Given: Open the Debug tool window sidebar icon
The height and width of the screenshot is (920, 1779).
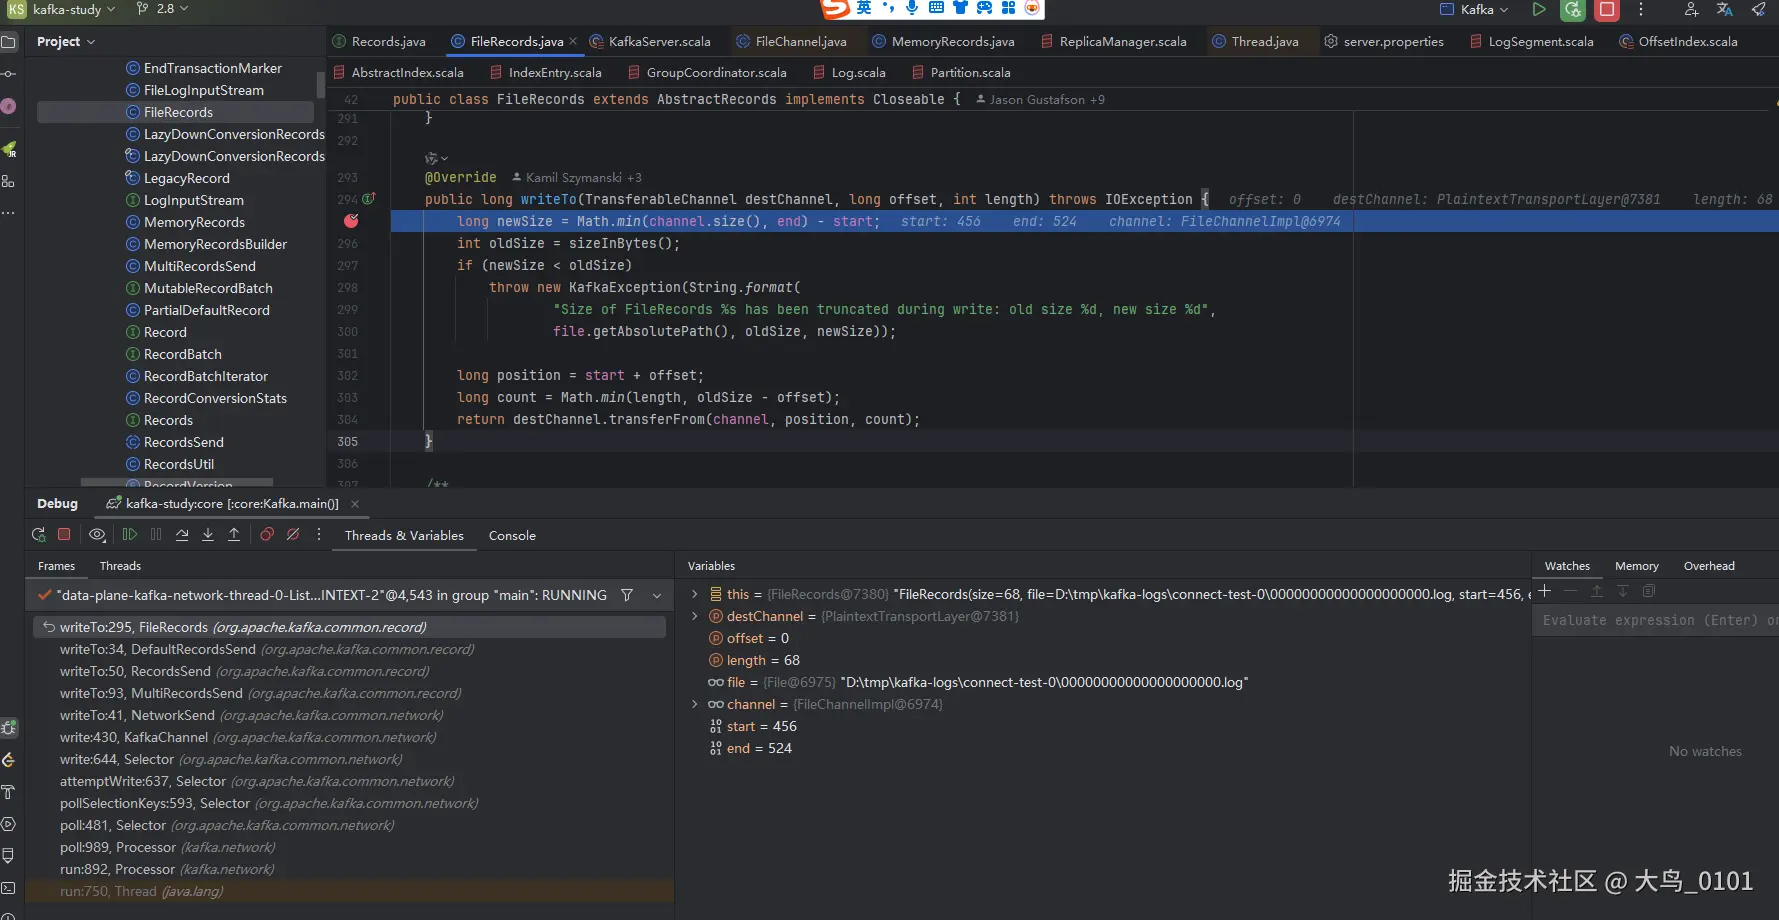Looking at the screenshot, I should point(9,728).
